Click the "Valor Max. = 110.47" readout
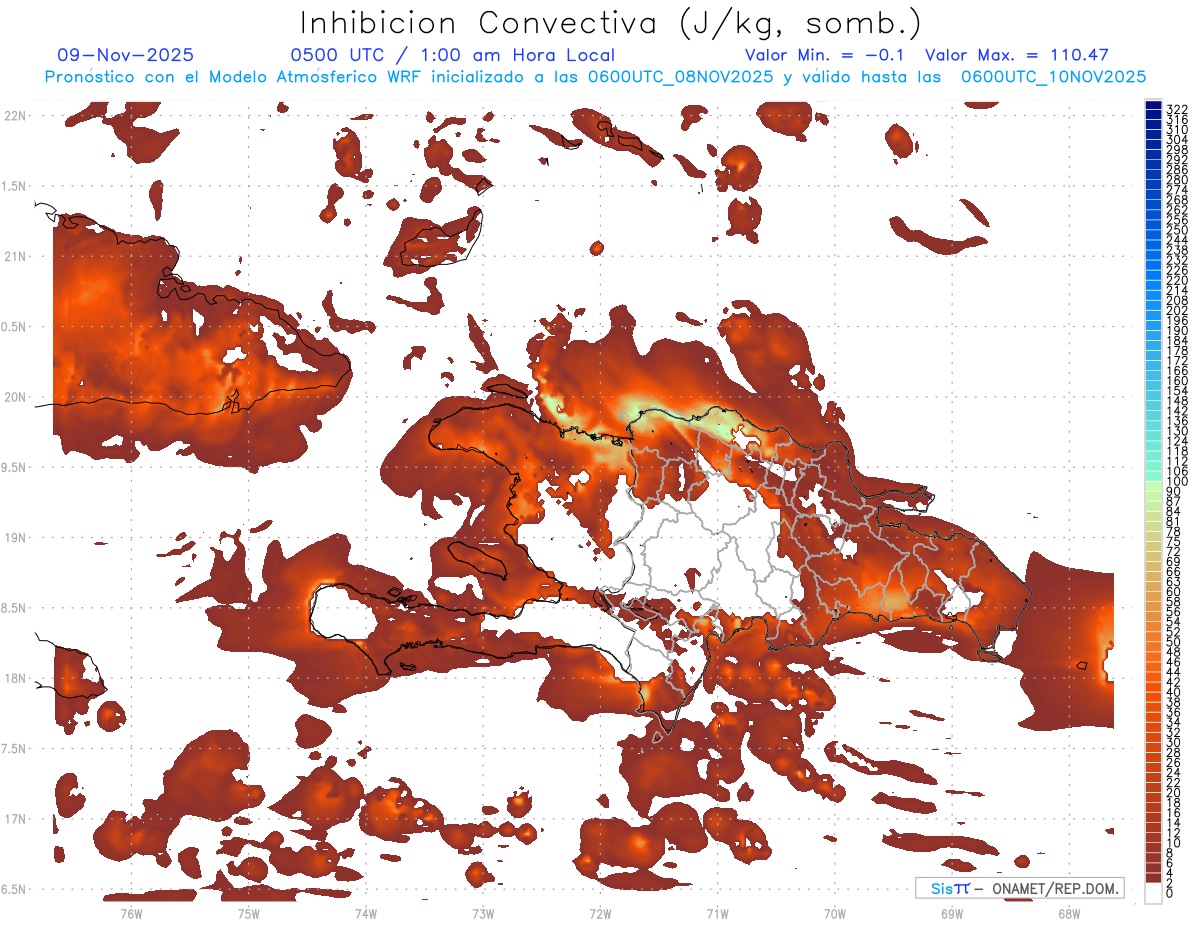The image size is (1200, 927). point(1017,56)
